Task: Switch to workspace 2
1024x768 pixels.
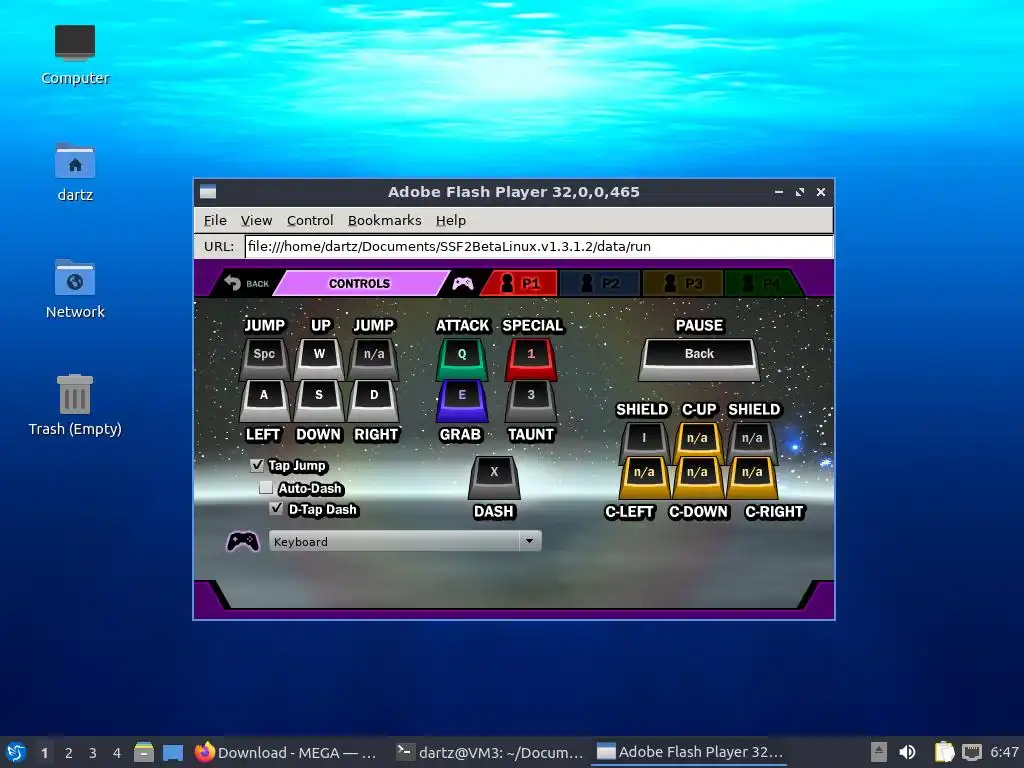Action: pyautogui.click(x=69, y=753)
